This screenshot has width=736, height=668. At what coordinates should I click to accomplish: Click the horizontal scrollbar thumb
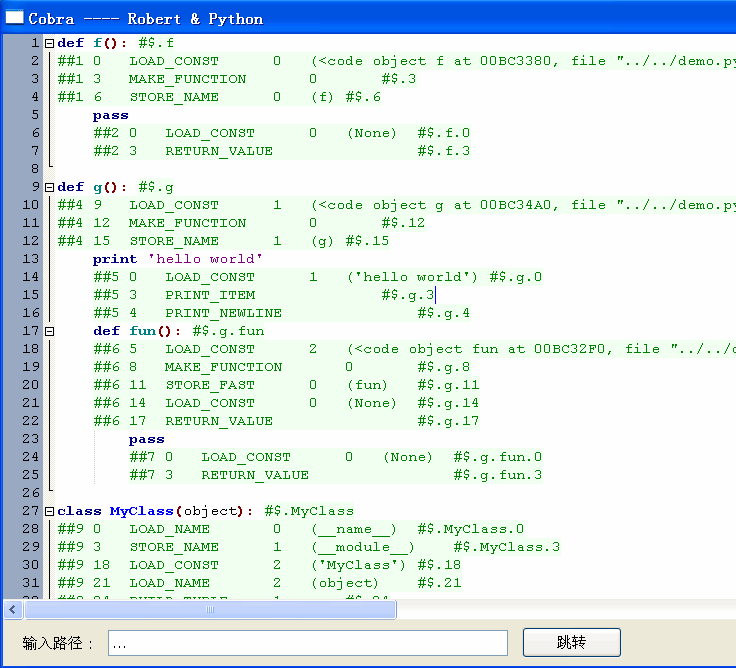210,609
